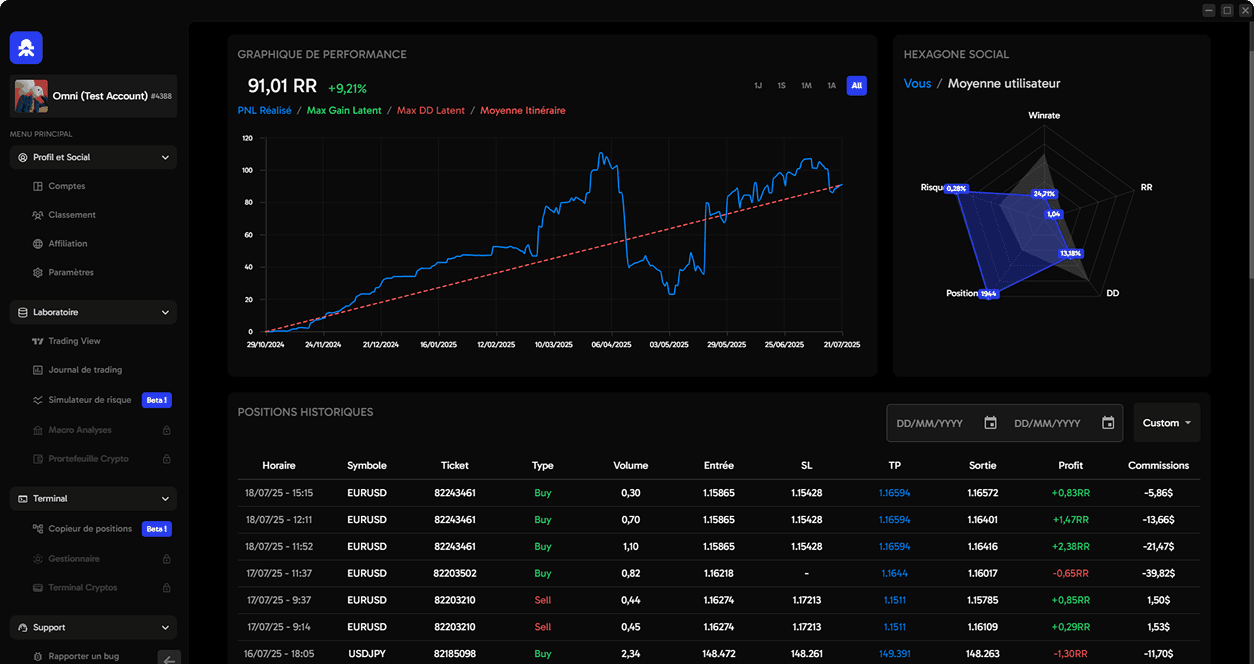This screenshot has height=664, width=1254.
Task: Select the 1M chart timeframe
Action: pyautogui.click(x=806, y=86)
